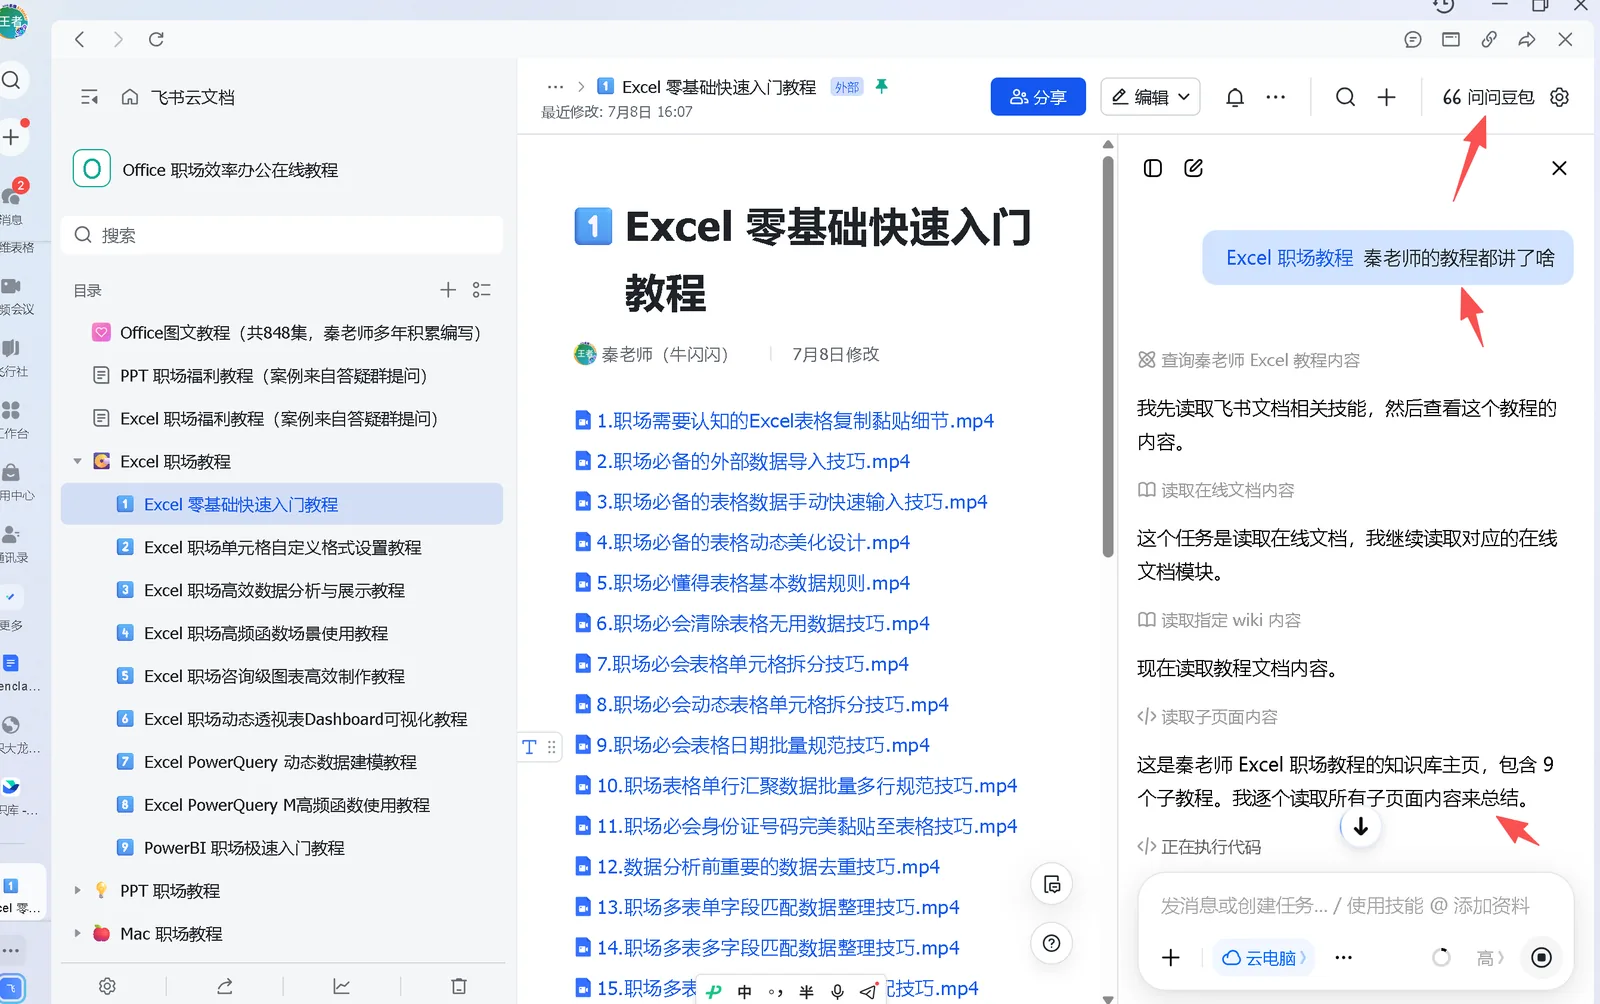
Task: Click the 分享 share button
Action: click(x=1038, y=97)
